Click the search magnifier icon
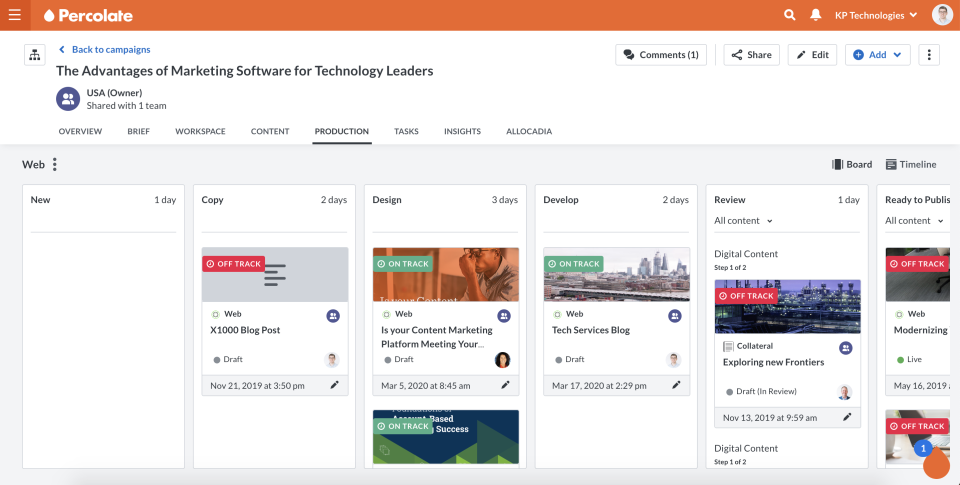This screenshot has height=485, width=960. click(x=790, y=15)
